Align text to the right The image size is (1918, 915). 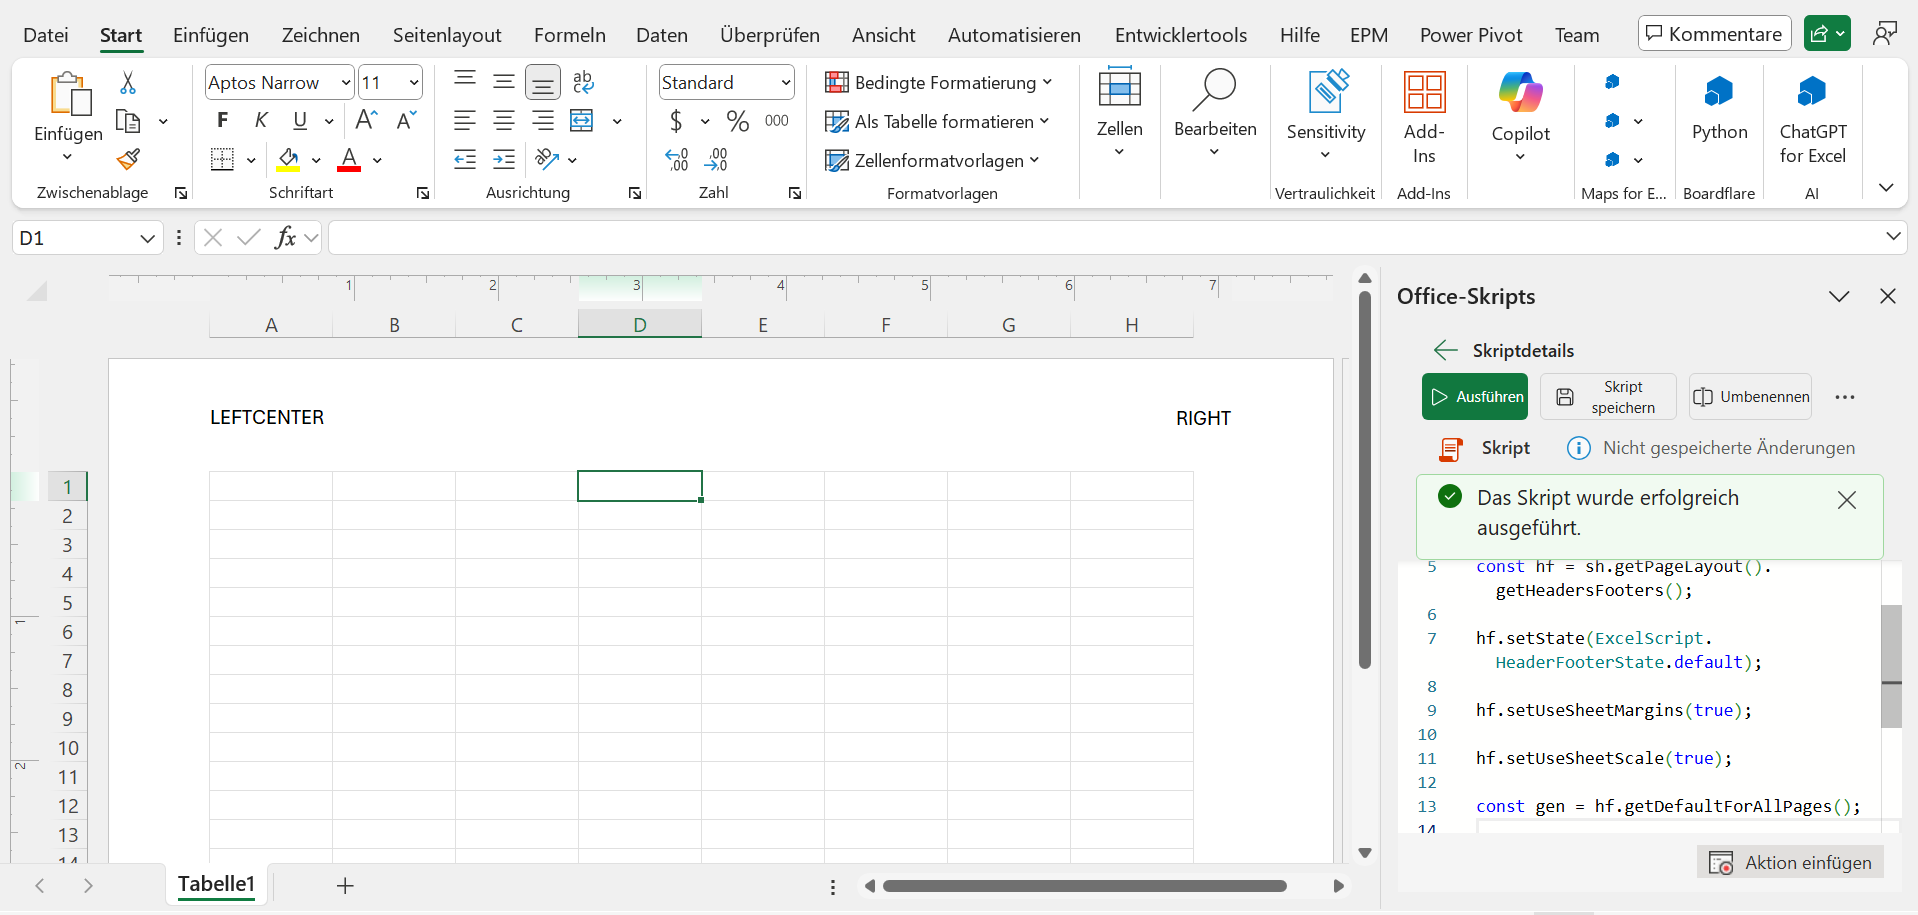click(543, 120)
